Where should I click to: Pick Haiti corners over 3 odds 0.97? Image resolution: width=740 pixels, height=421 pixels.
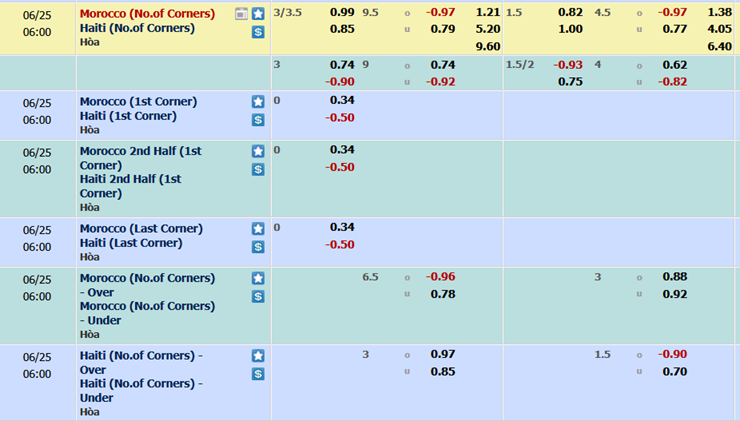[x=443, y=354]
